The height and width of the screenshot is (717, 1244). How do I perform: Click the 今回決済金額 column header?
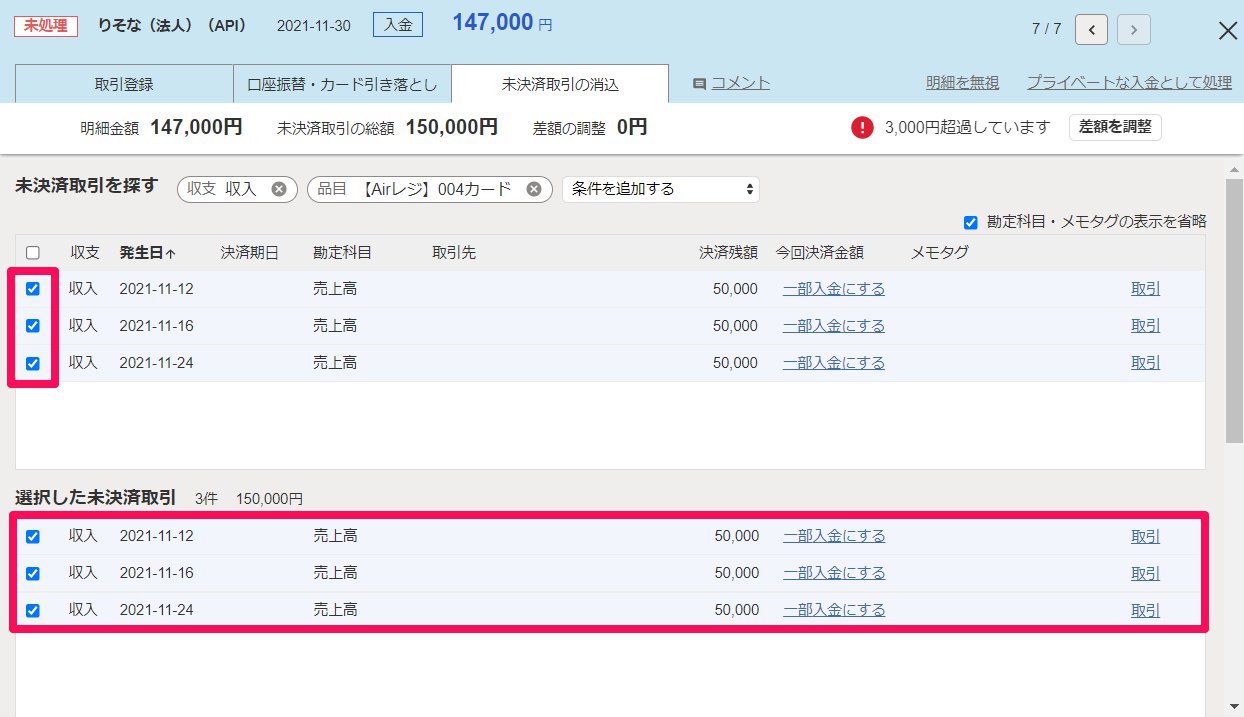(x=820, y=253)
